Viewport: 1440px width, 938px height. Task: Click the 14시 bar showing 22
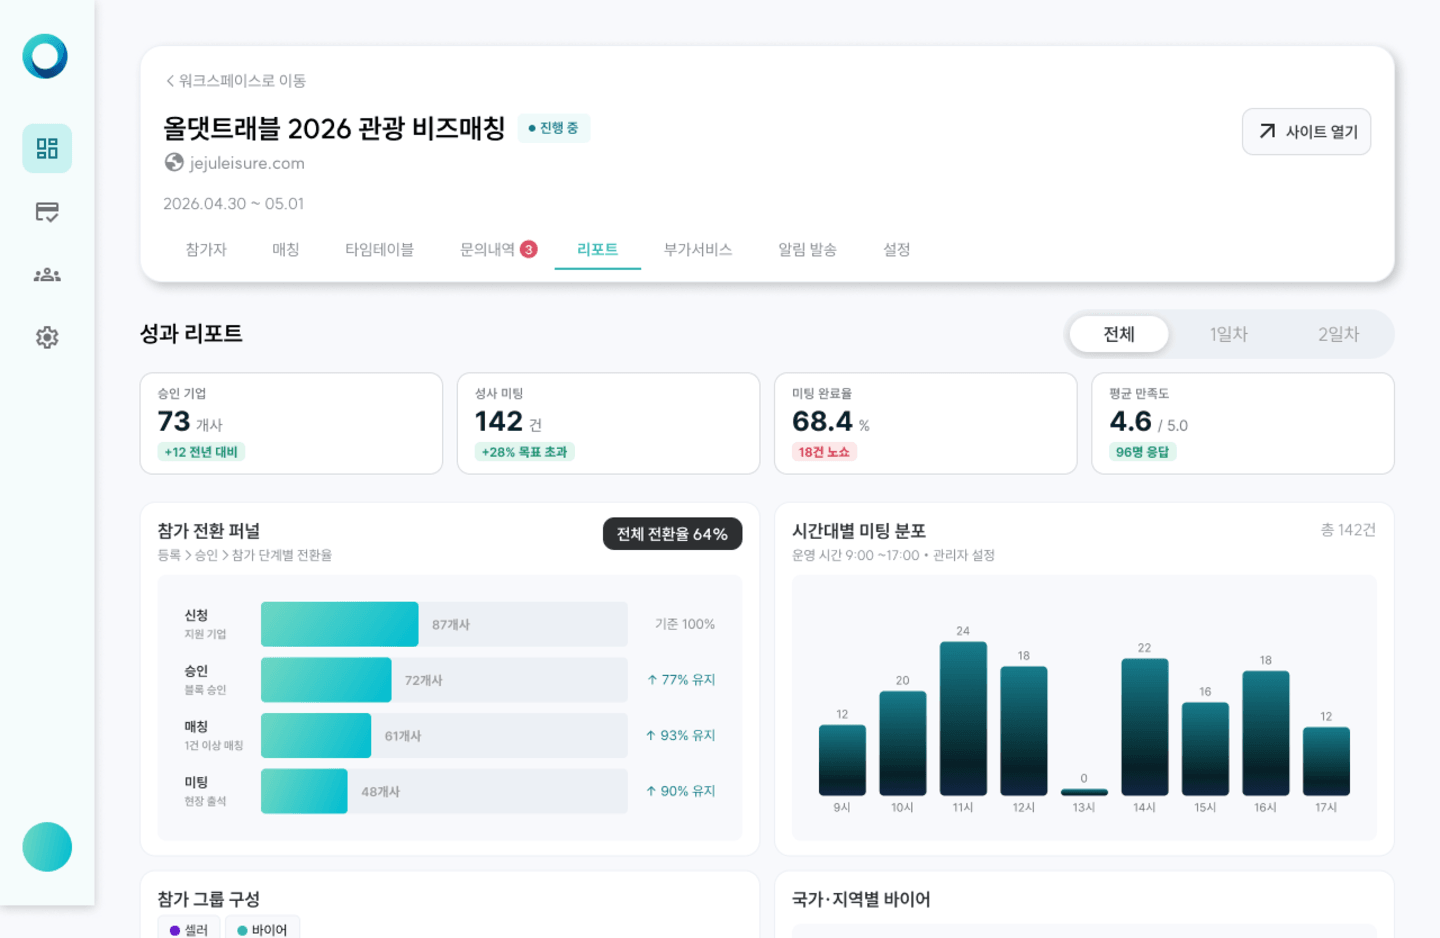click(x=1145, y=727)
